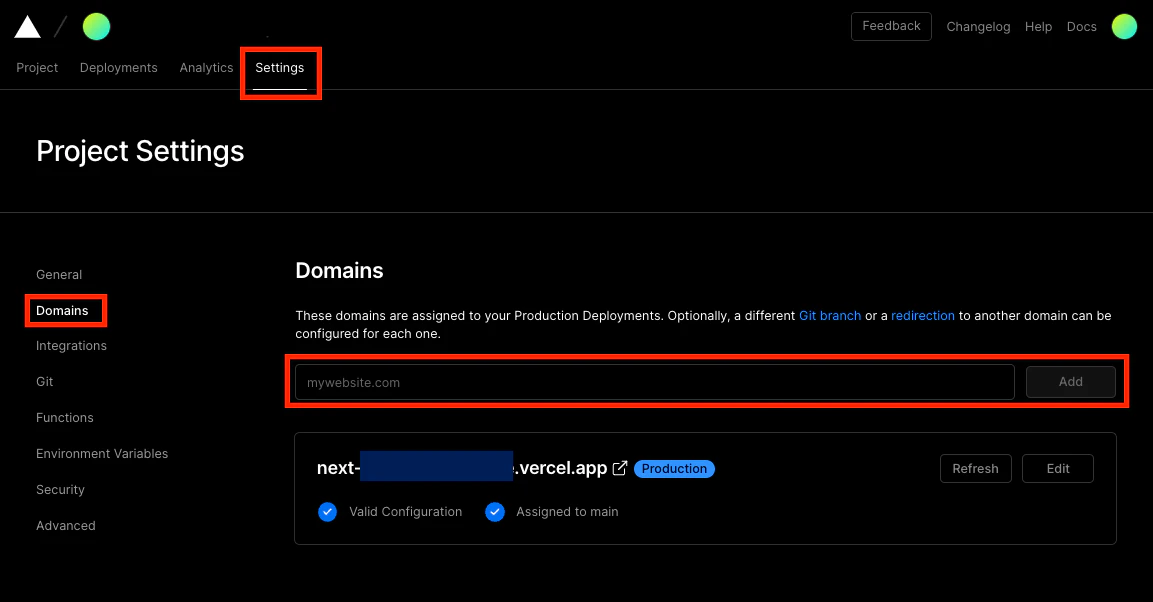This screenshot has width=1153, height=602.
Task: Open General settings in sidebar
Action: coord(59,274)
